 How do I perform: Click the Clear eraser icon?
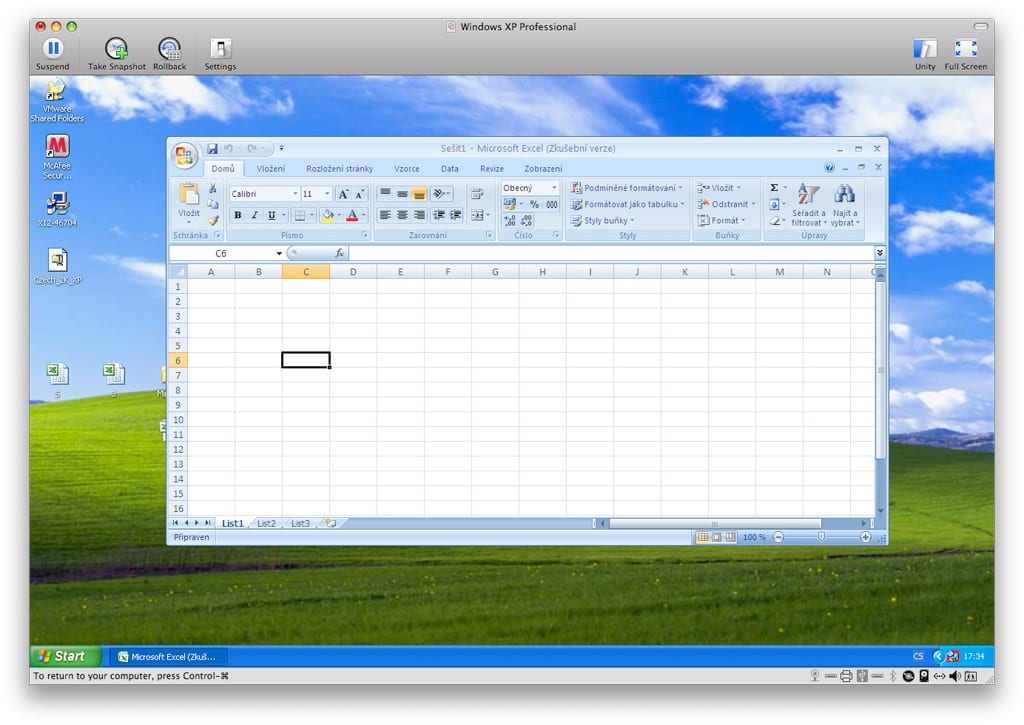[x=774, y=221]
